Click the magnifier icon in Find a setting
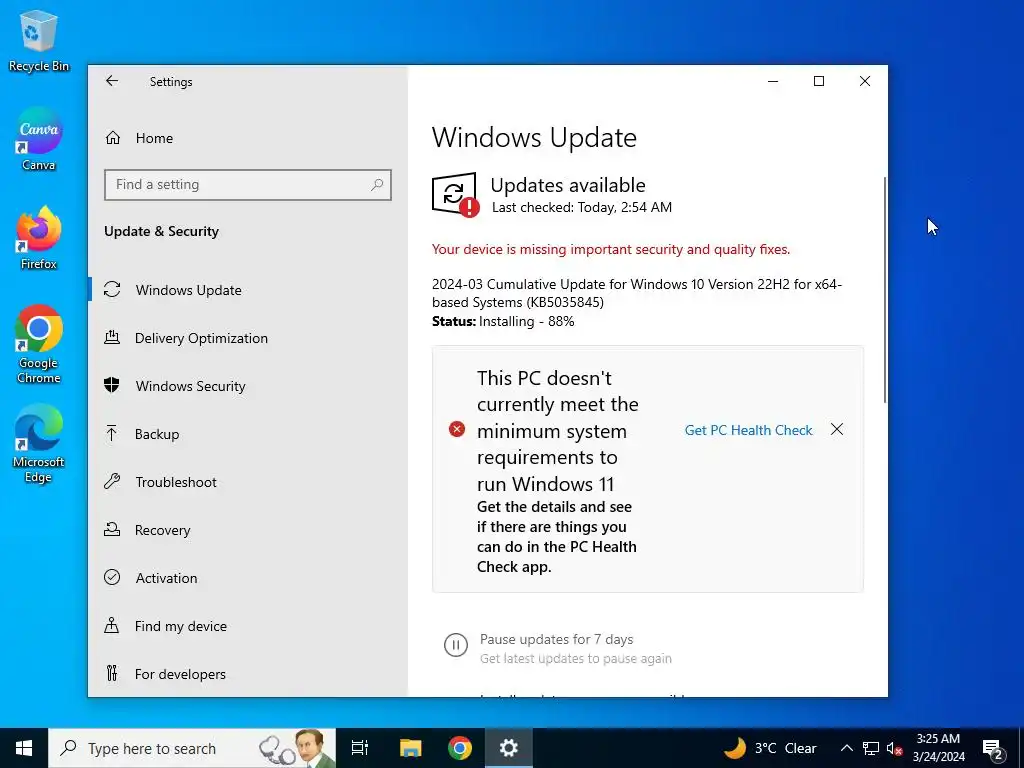Screen dimensions: 1024x768 (x=377, y=185)
